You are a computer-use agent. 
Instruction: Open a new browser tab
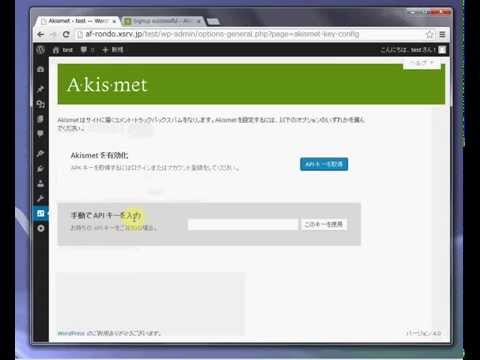click(x=213, y=22)
